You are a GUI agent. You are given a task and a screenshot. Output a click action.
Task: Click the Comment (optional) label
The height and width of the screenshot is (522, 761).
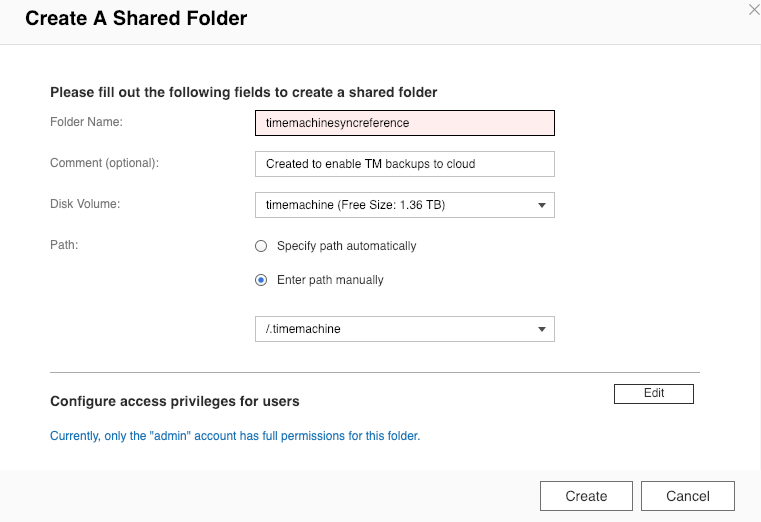coord(105,163)
